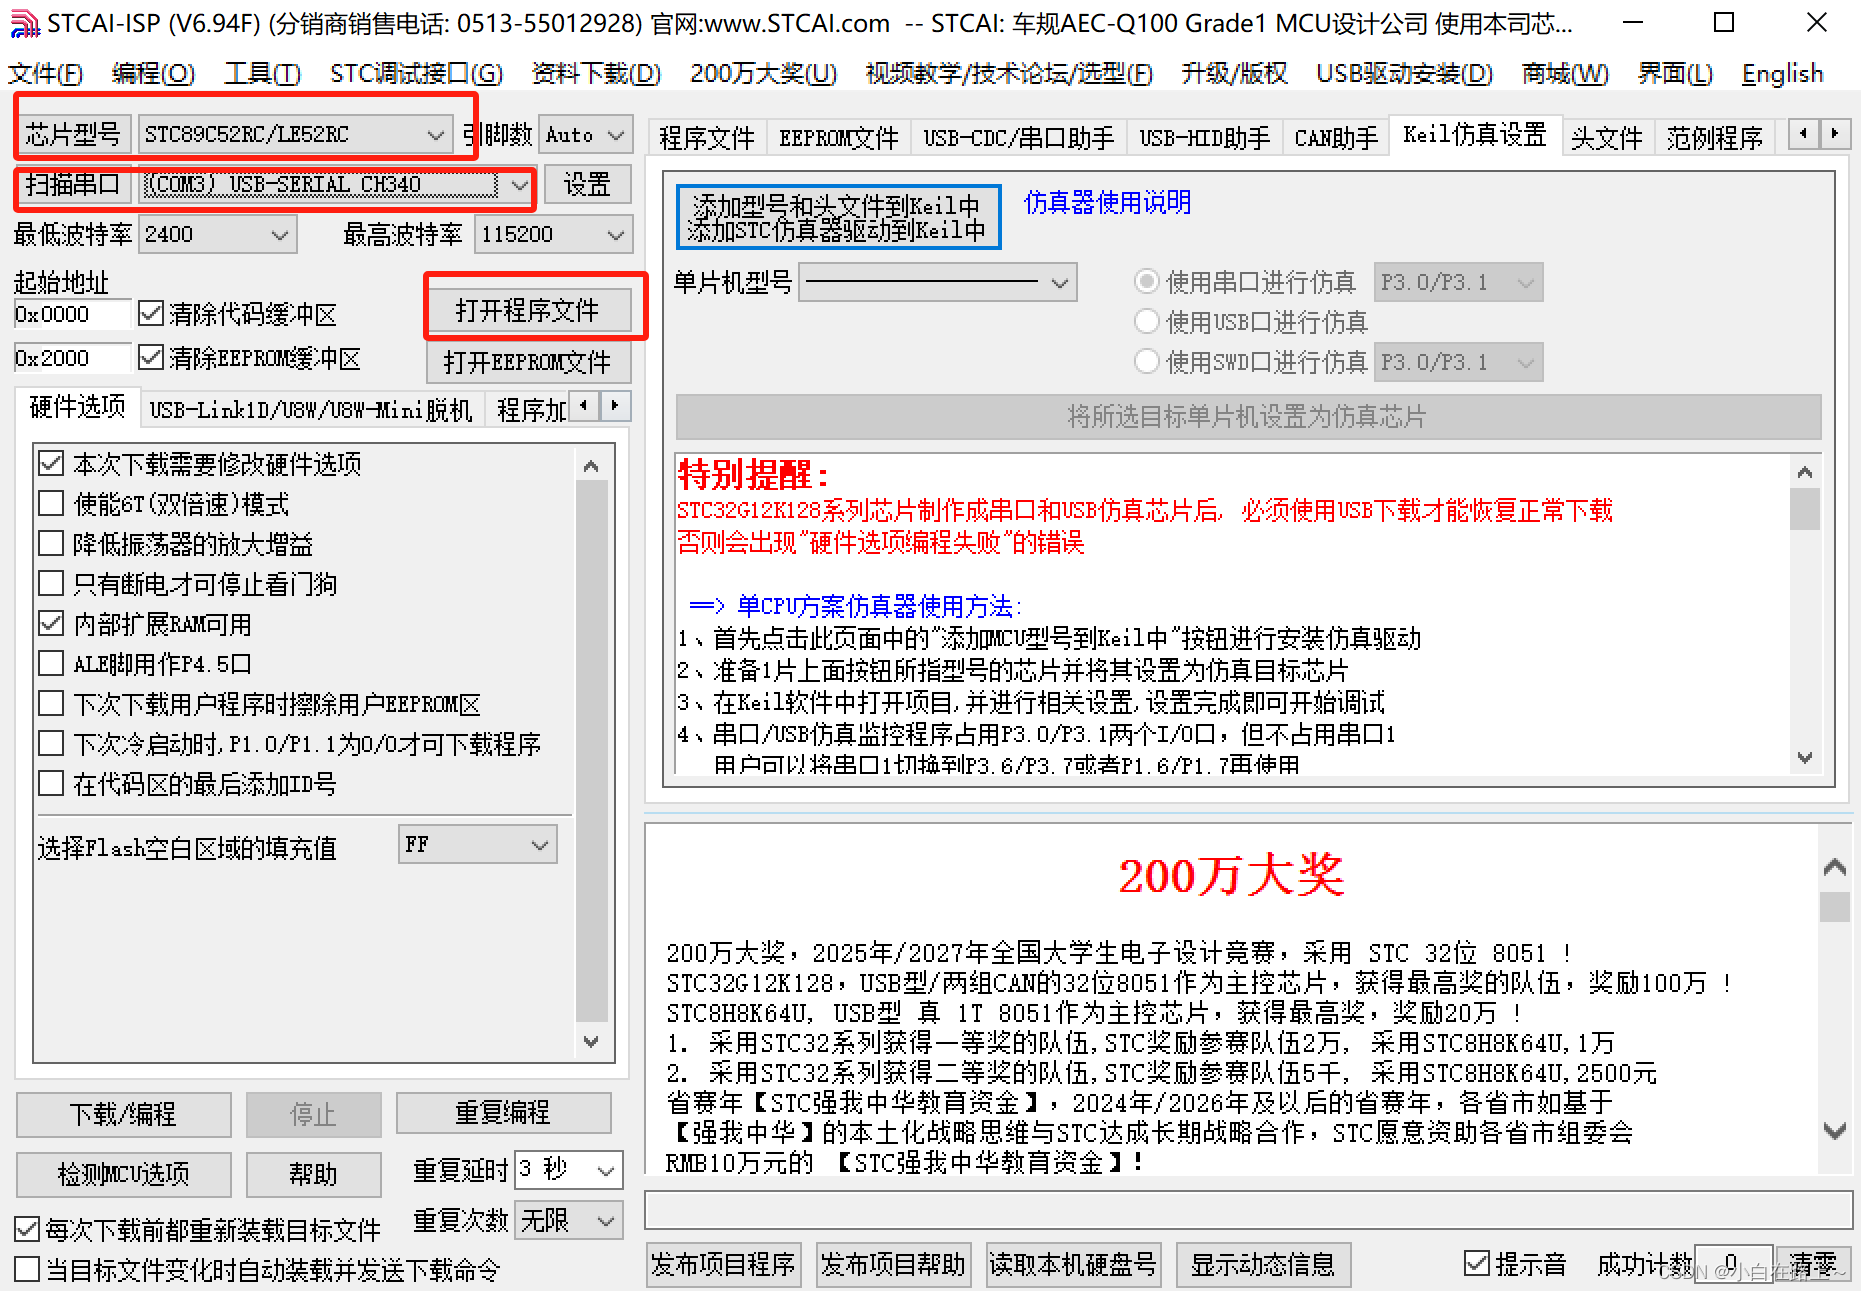Switch to USB-CDC/串口助手 tab
The image size is (1861, 1291).
(x=1018, y=138)
